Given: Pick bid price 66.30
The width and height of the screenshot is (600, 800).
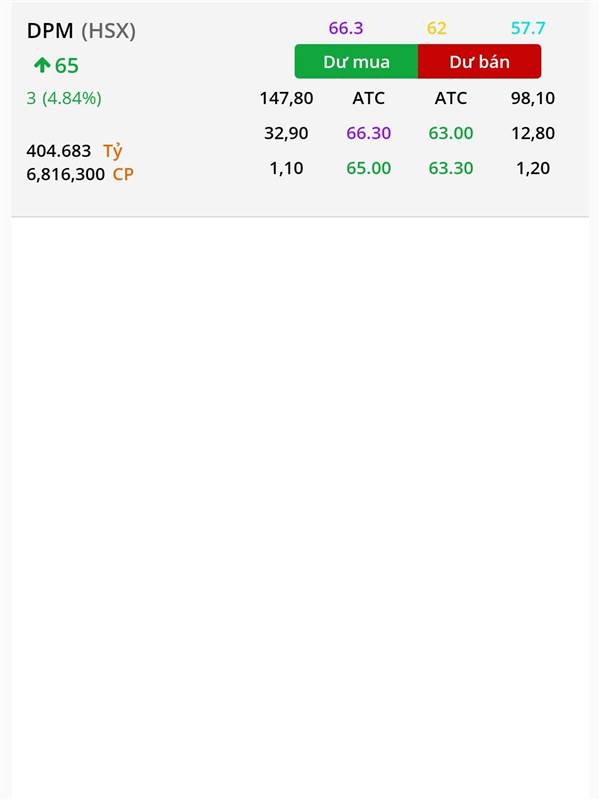Looking at the screenshot, I should pyautogui.click(x=368, y=133).
